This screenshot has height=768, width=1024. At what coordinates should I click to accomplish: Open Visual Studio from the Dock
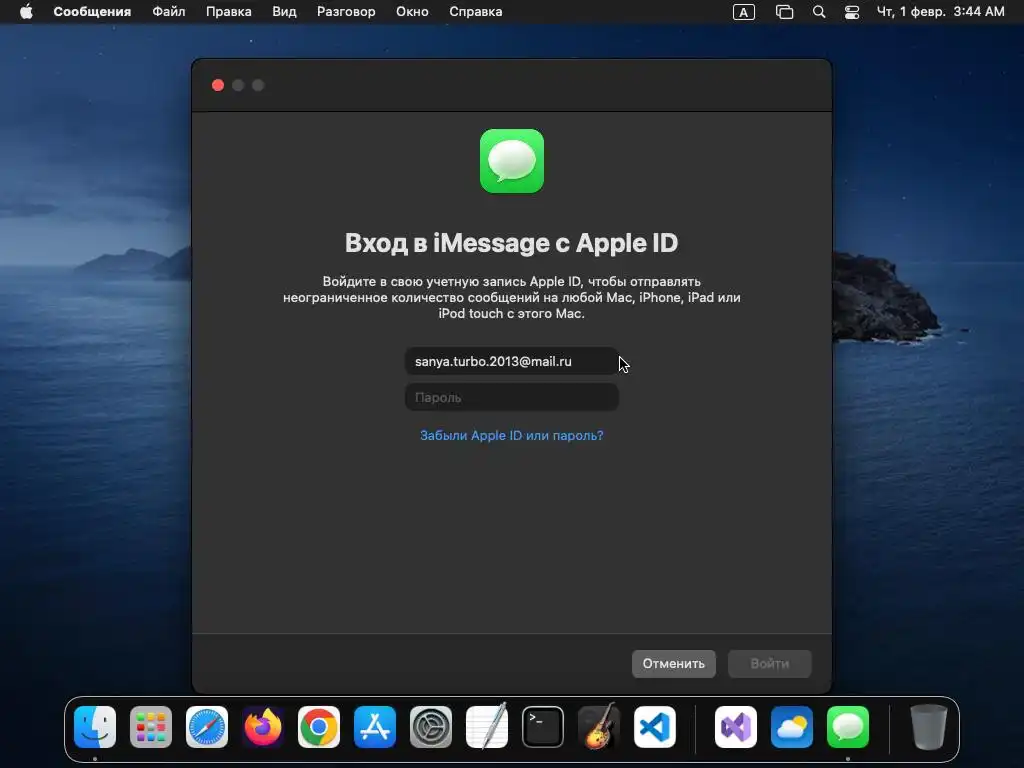pos(736,727)
